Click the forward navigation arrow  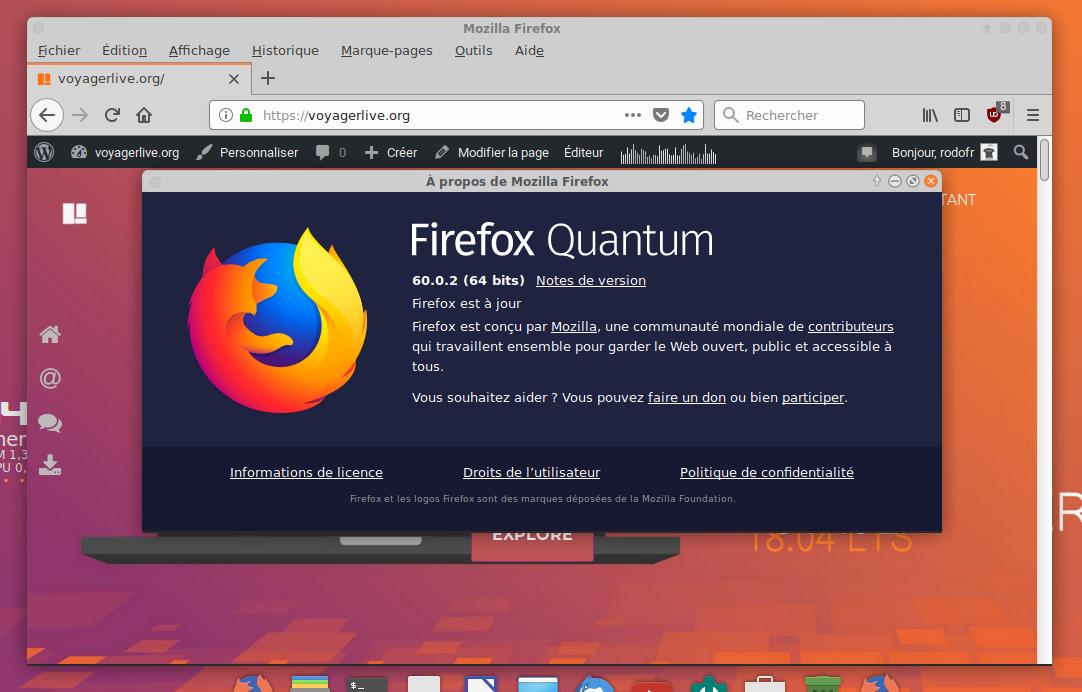[x=80, y=115]
